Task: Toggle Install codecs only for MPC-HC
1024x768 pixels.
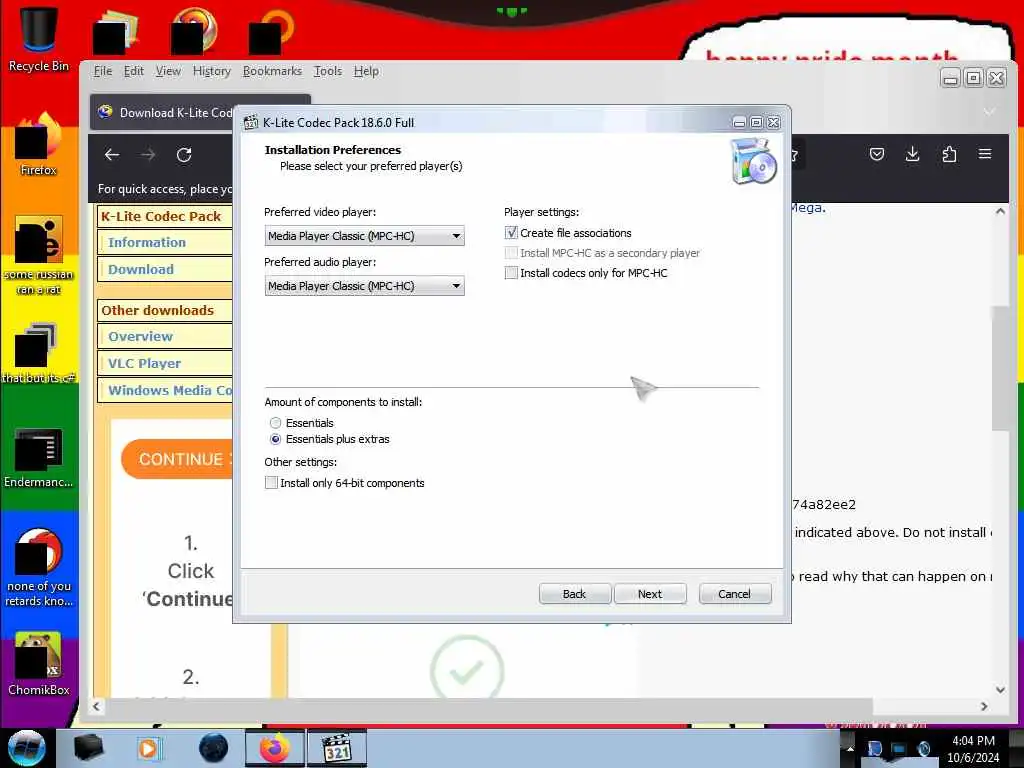Action: tap(511, 272)
